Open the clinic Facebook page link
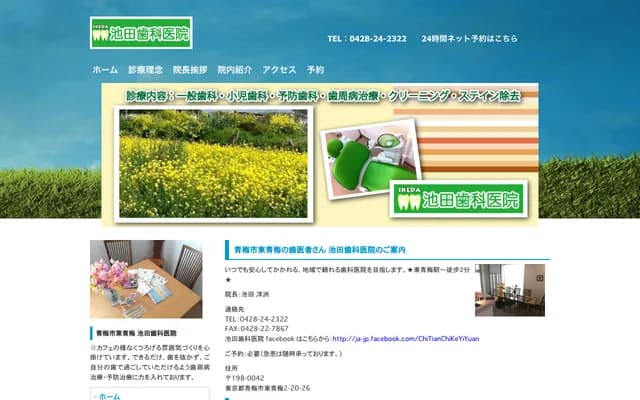This screenshot has width=640, height=400. point(406,339)
